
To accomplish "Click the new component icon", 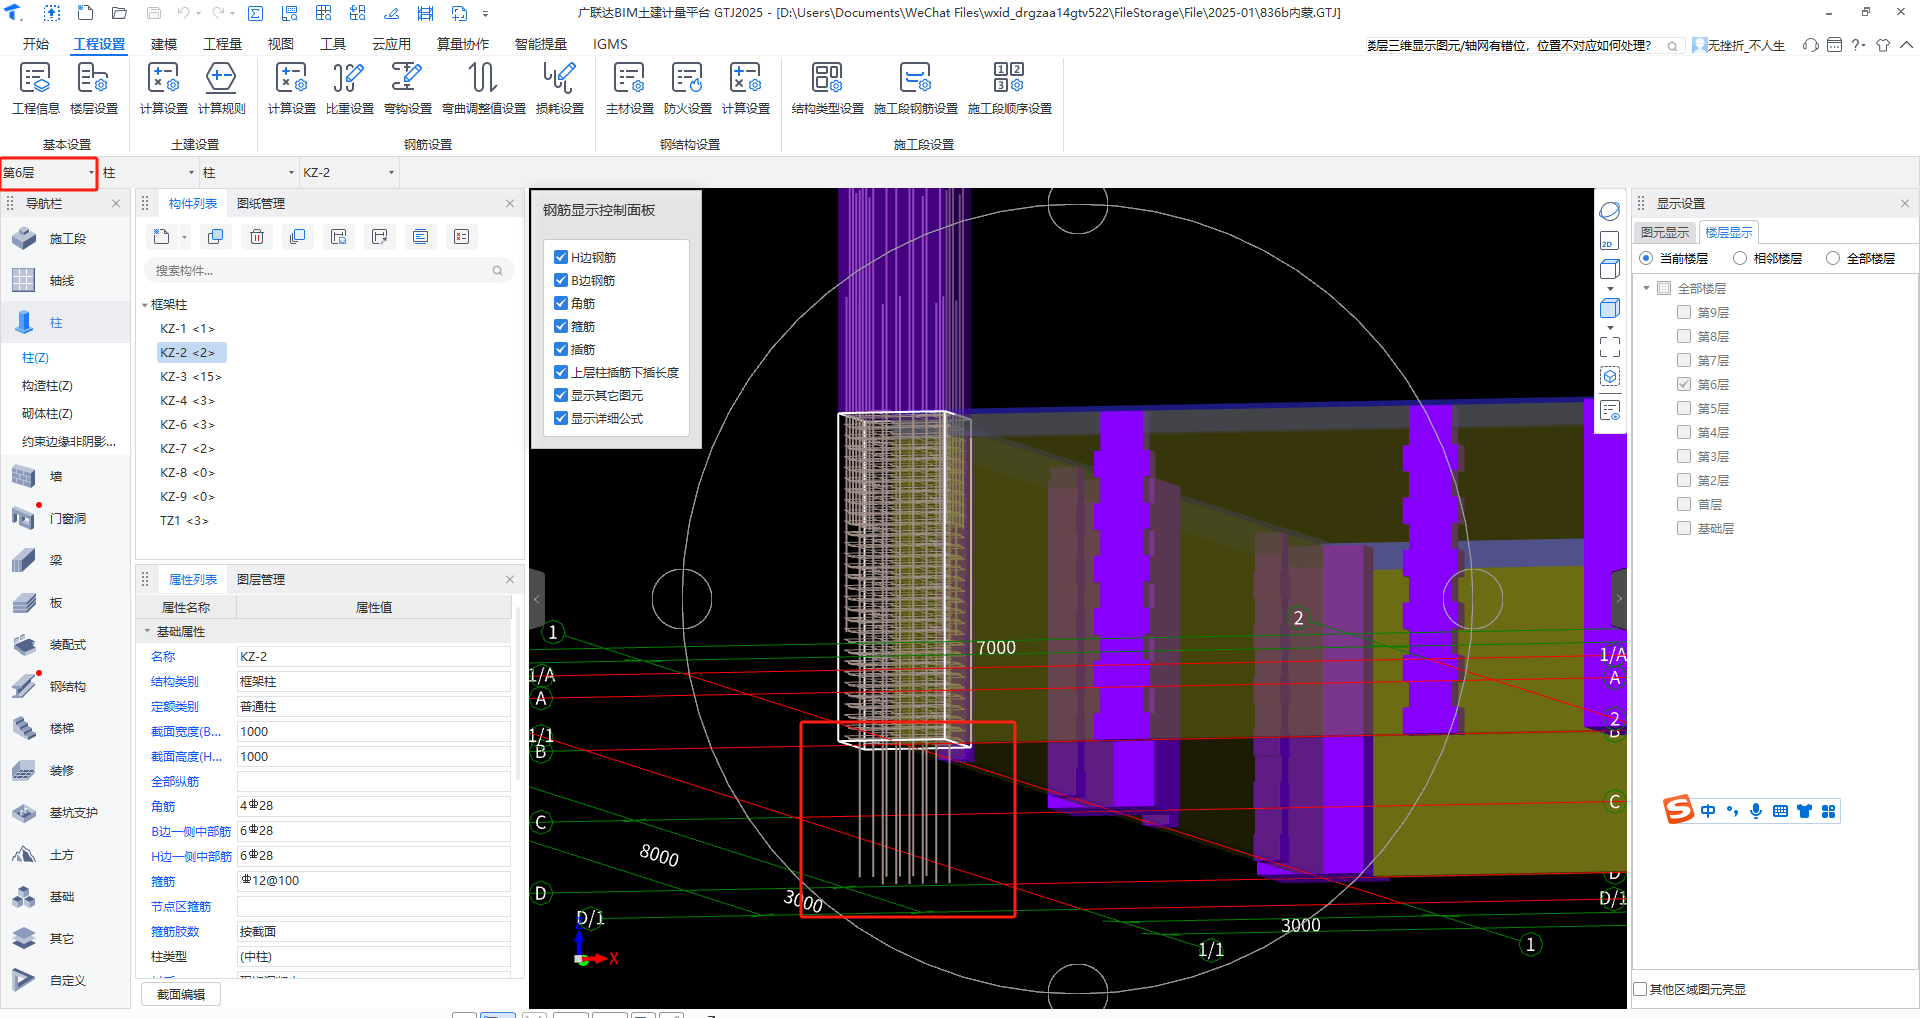I will tap(161, 237).
